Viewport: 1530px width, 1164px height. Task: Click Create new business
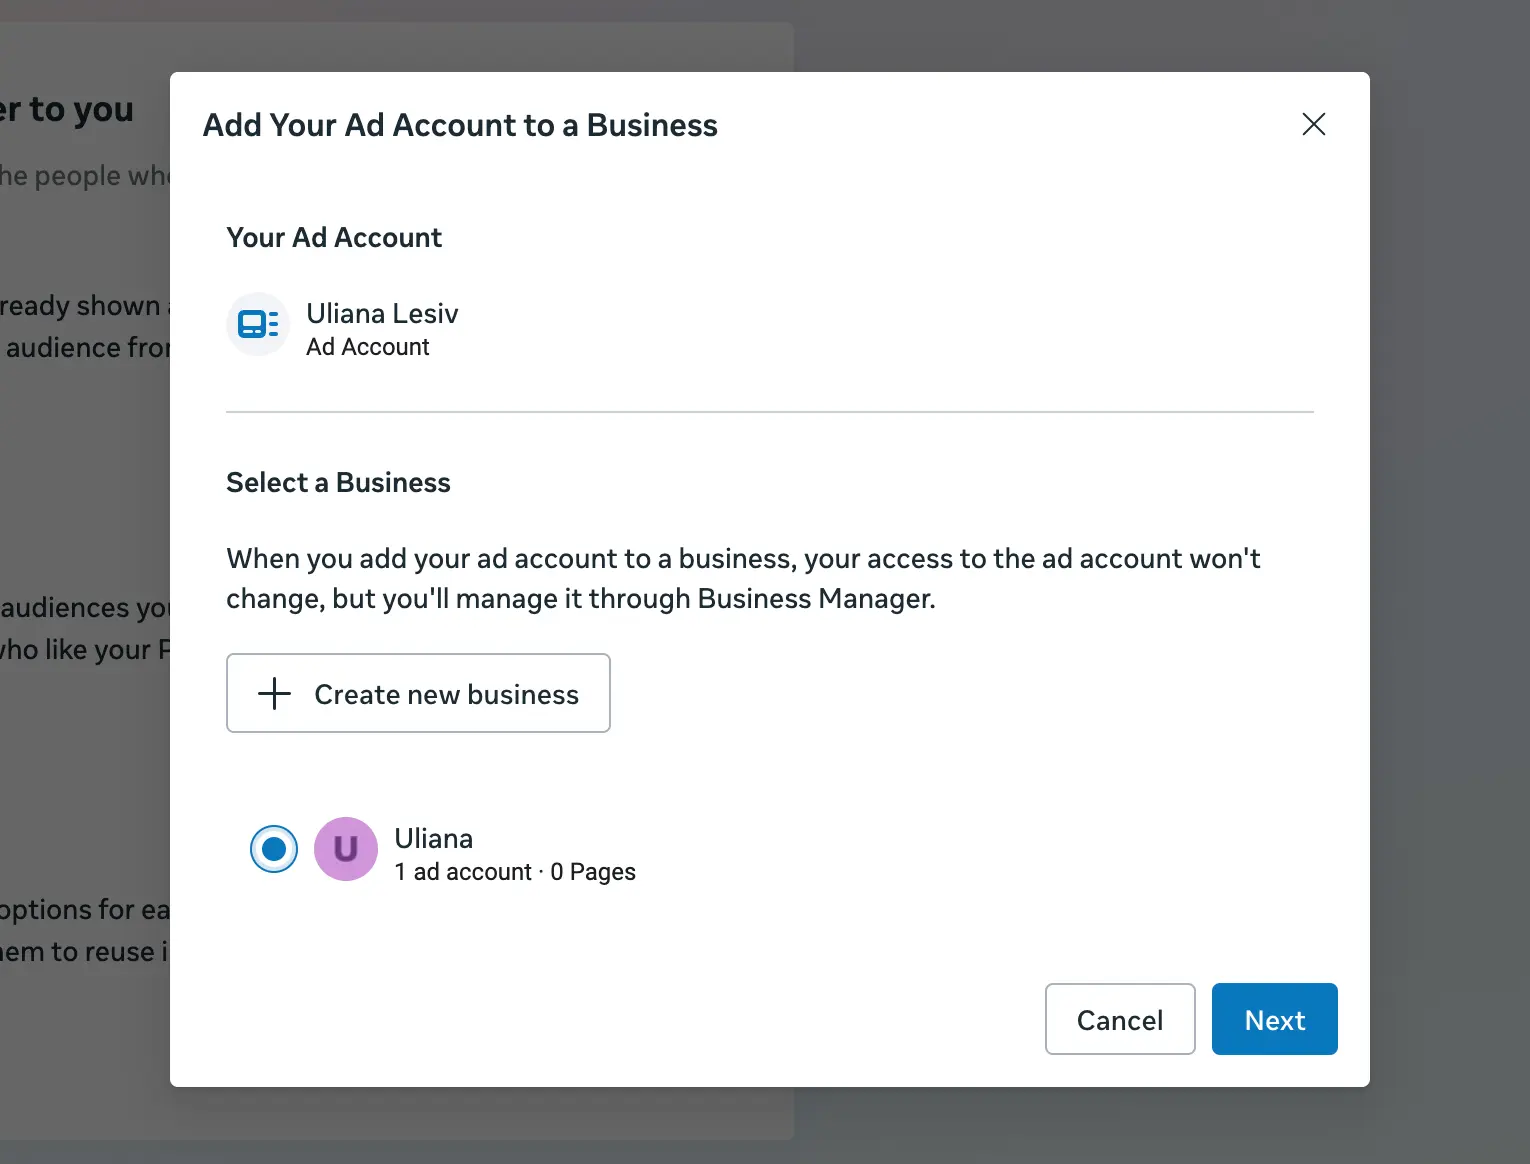point(418,693)
